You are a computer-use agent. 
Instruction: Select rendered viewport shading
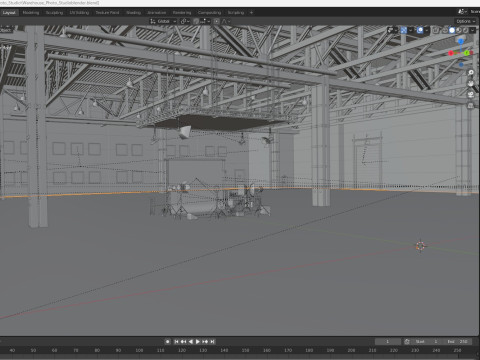tap(466, 30)
